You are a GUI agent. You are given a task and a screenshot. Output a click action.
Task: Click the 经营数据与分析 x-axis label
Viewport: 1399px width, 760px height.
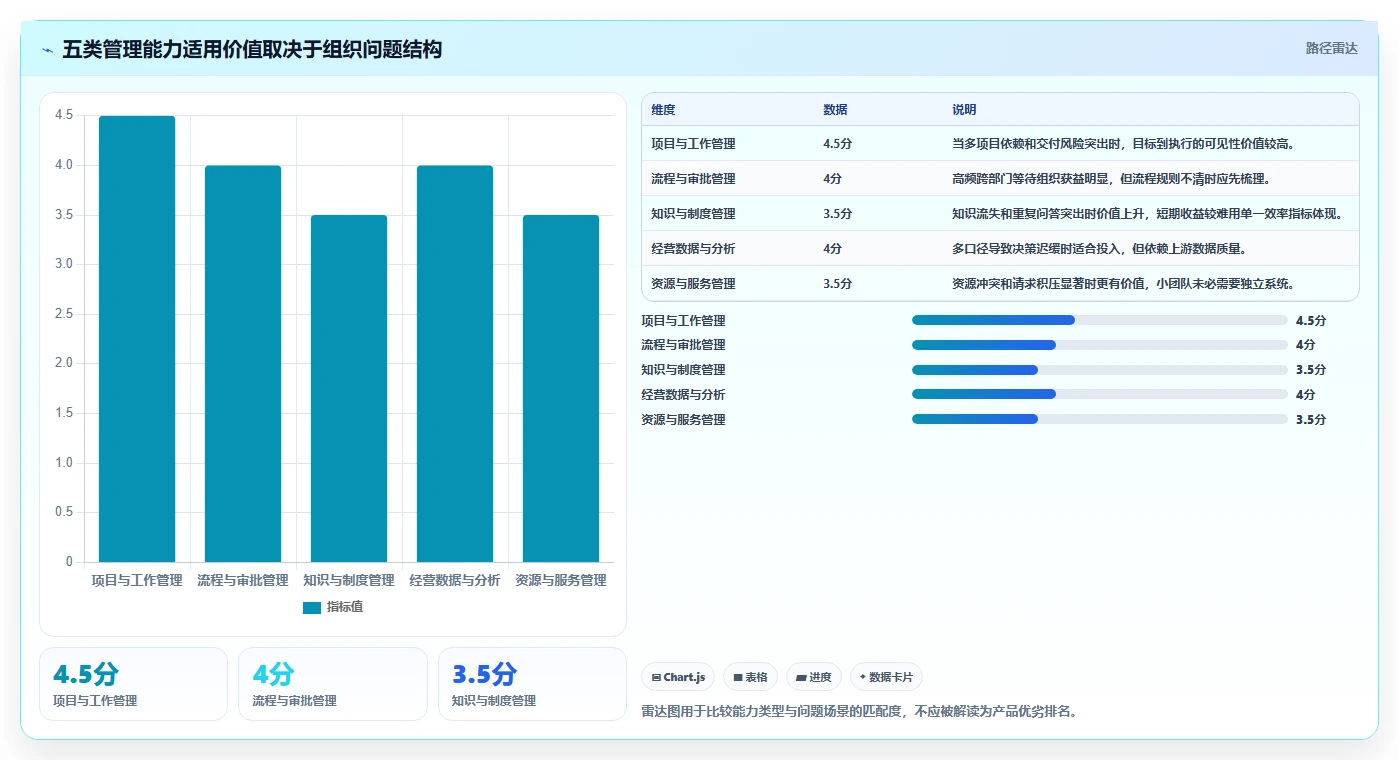coord(455,580)
